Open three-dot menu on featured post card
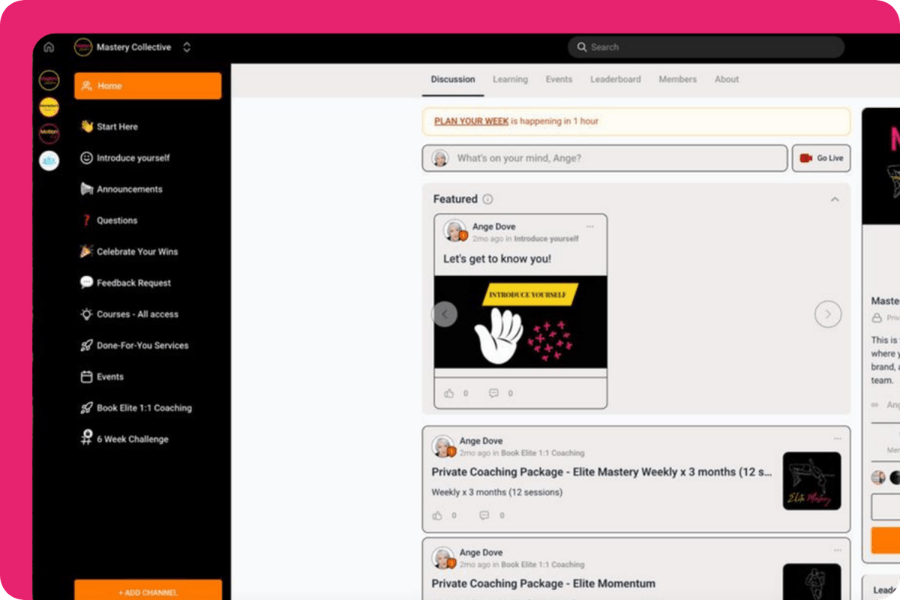Viewport: 900px width, 600px height. [590, 226]
